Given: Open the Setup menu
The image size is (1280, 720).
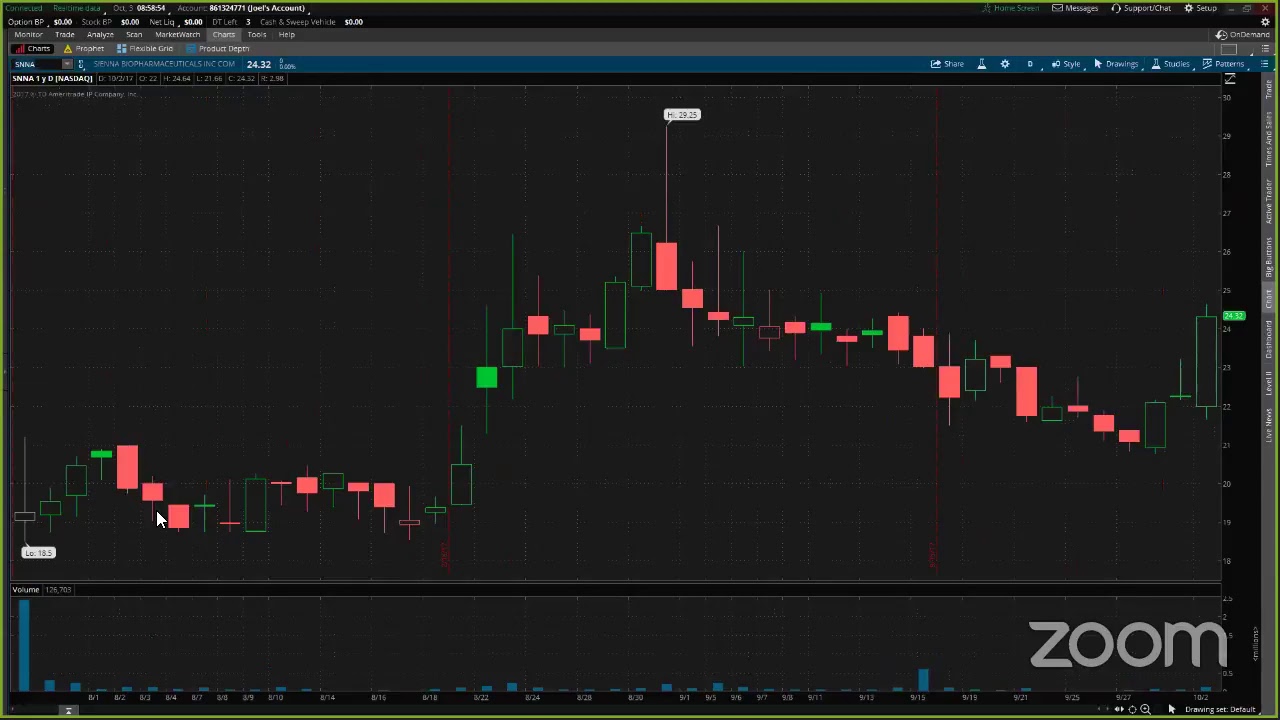Looking at the screenshot, I should (x=1201, y=8).
